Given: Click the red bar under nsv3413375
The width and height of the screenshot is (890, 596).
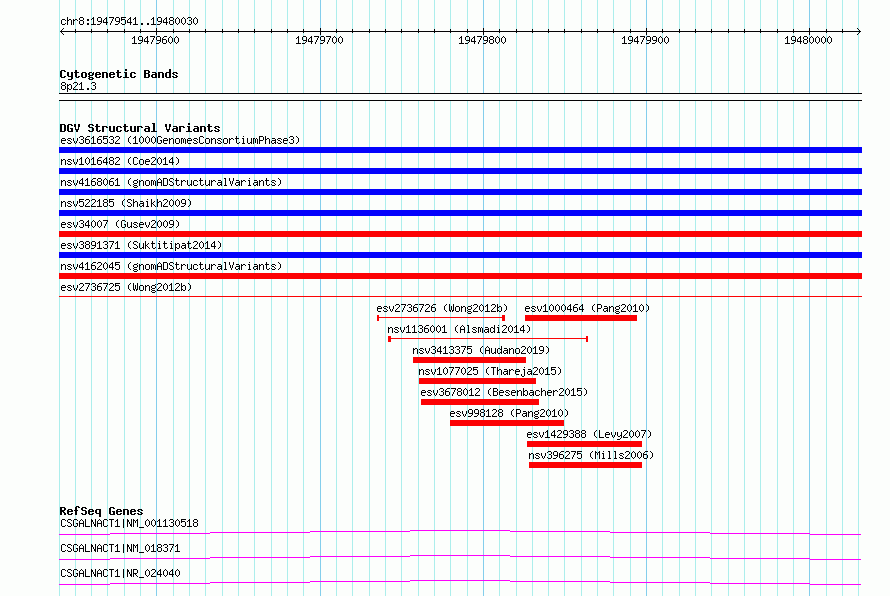Looking at the screenshot, I should tap(469, 360).
